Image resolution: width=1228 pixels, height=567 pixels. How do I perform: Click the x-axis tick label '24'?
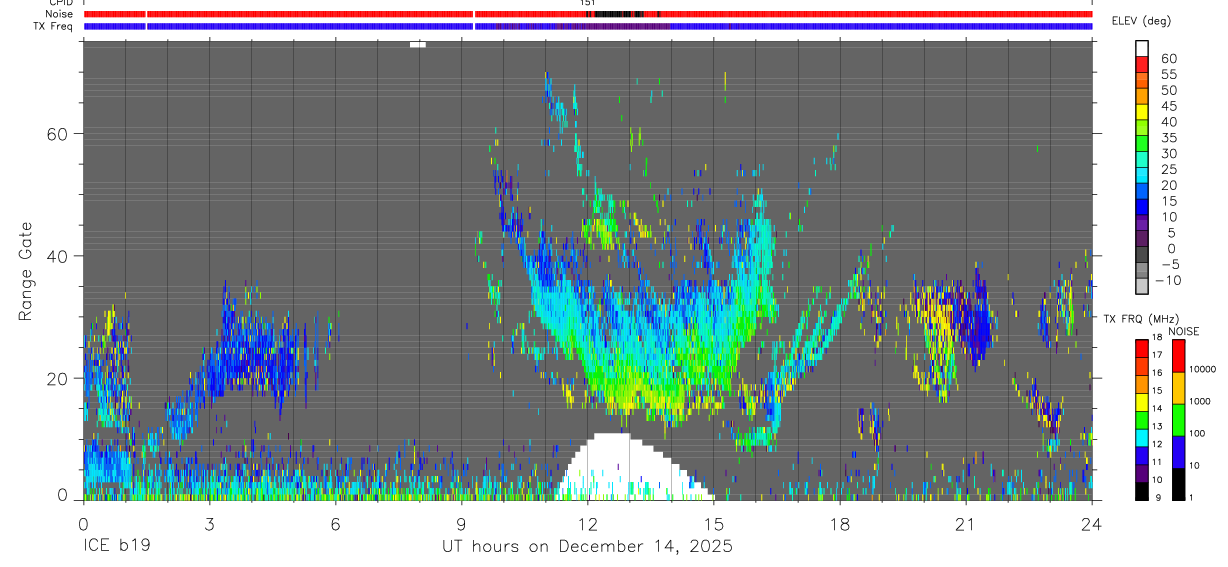1092,524
